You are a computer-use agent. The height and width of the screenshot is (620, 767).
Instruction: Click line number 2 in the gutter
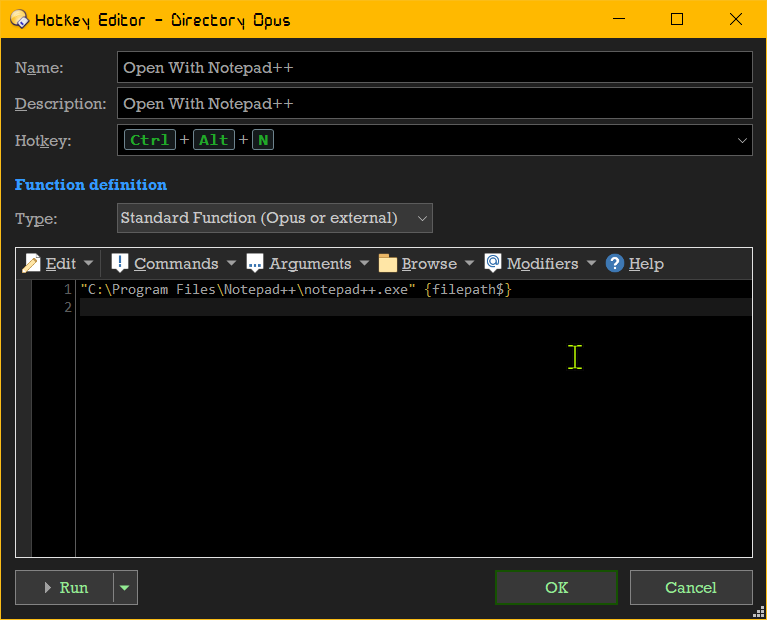(68, 307)
